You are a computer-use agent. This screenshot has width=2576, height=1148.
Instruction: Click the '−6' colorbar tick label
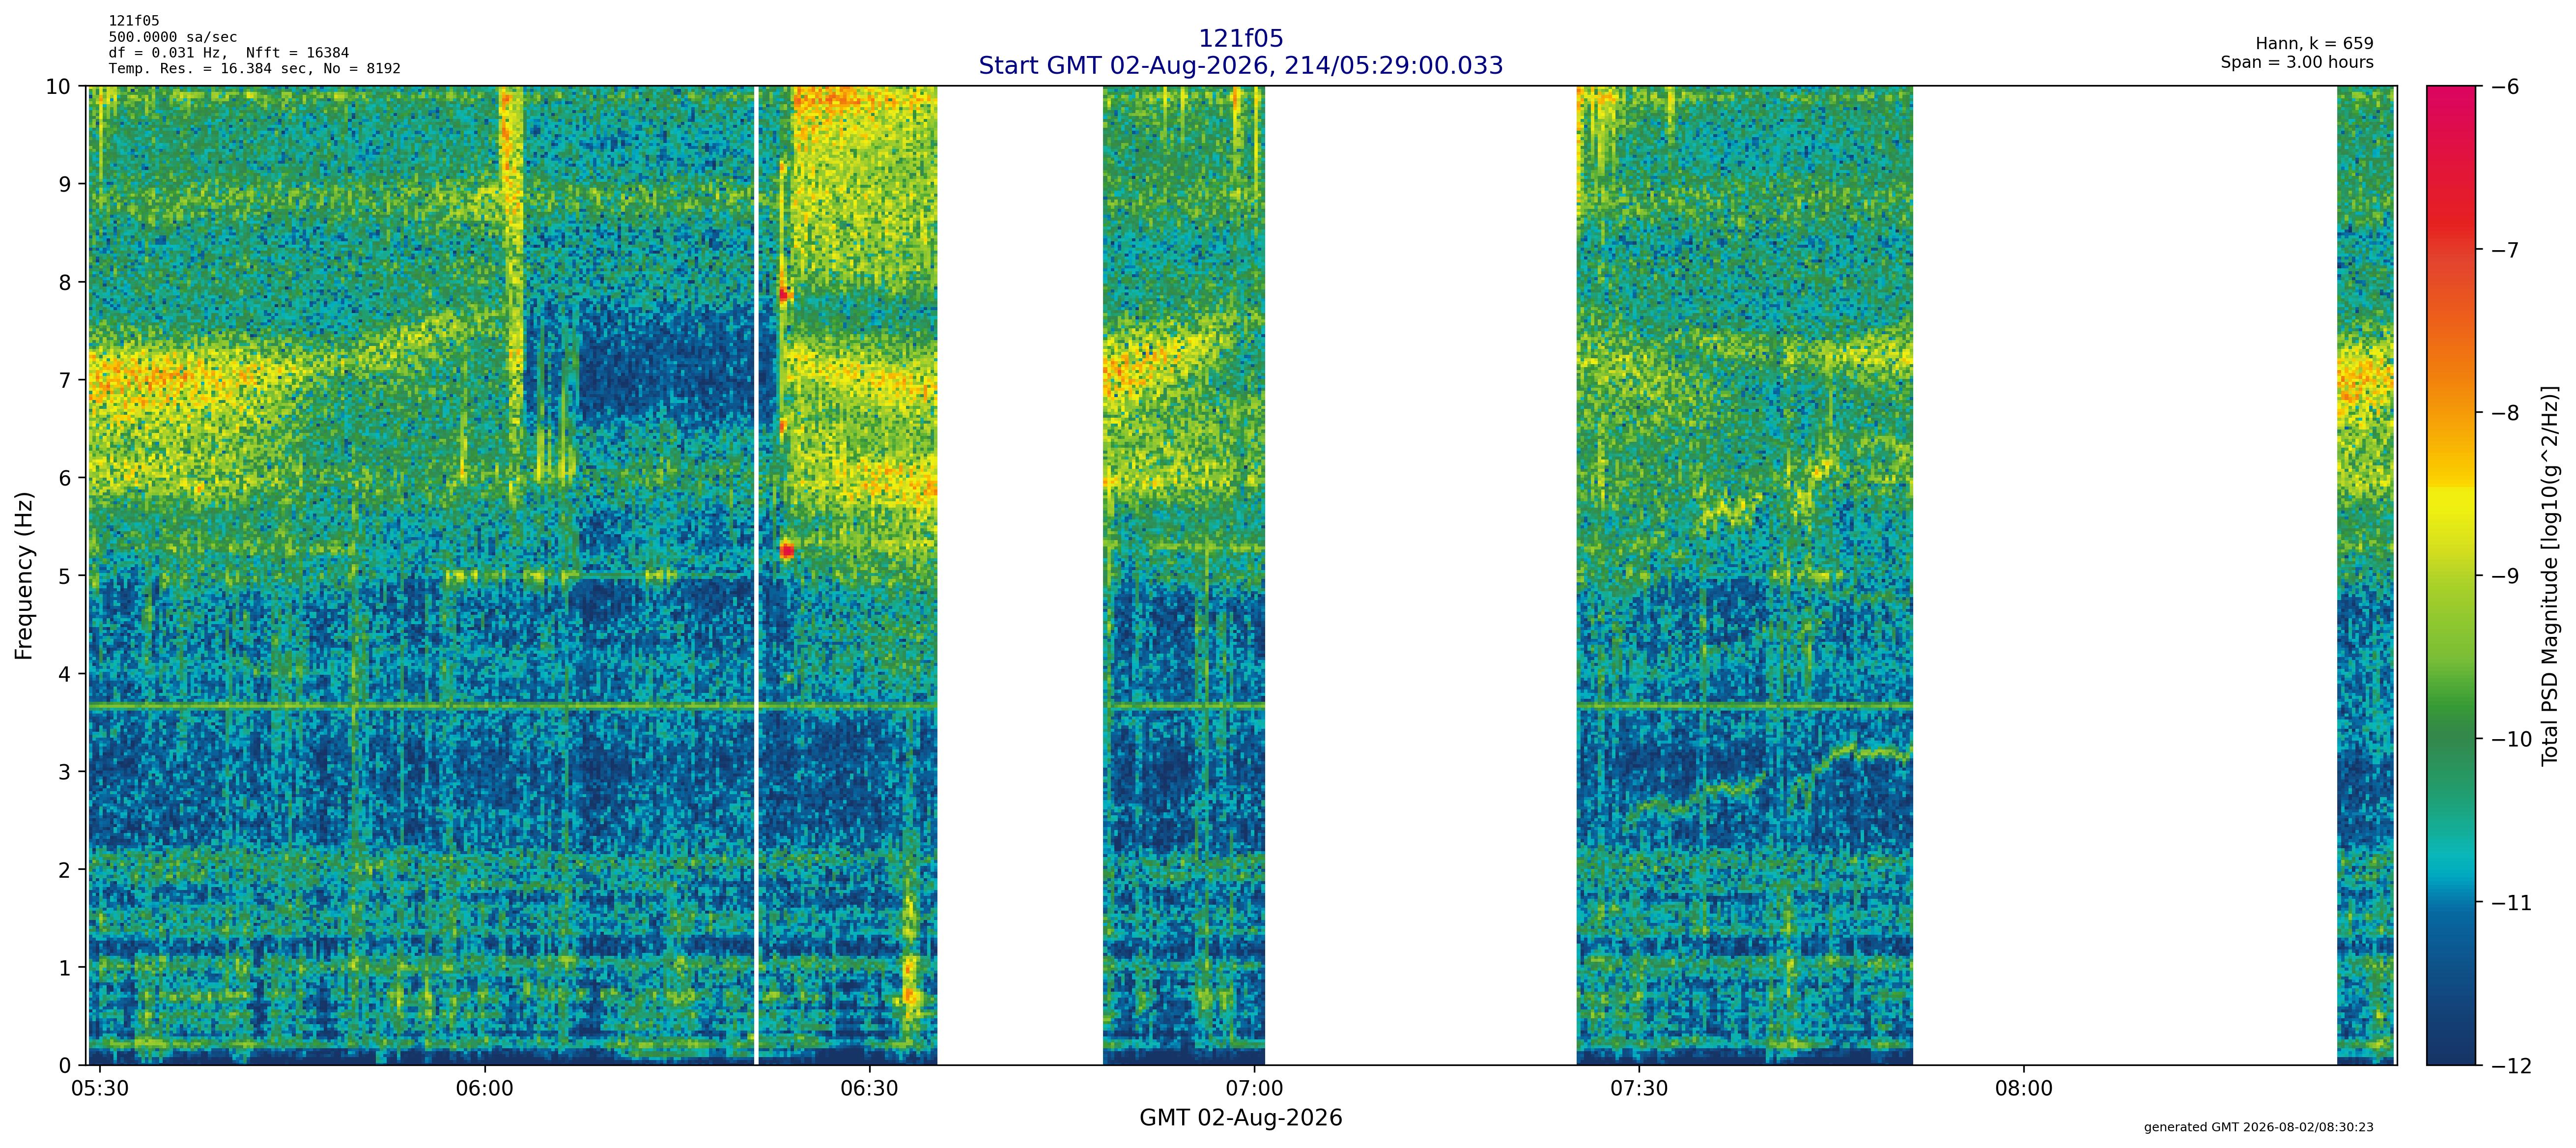point(2504,87)
